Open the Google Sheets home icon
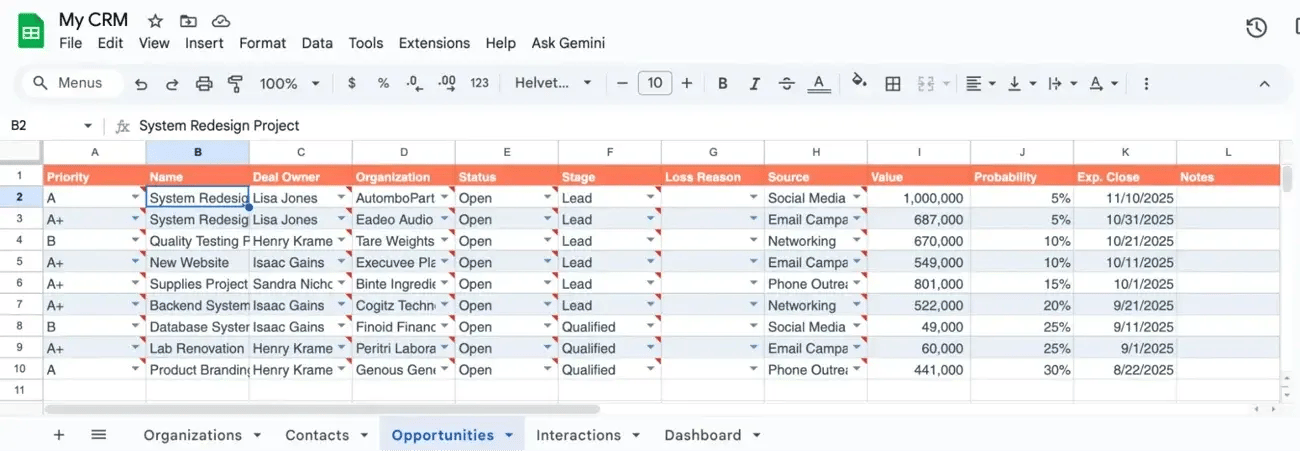The width and height of the screenshot is (1300, 451). [31, 31]
